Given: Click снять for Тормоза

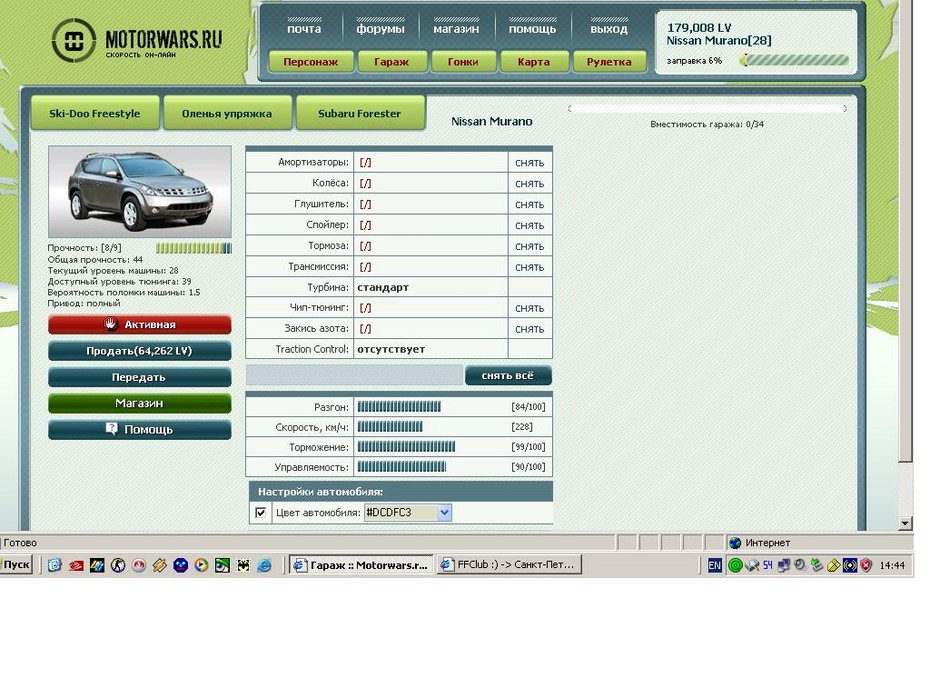Looking at the screenshot, I should click(x=530, y=246).
